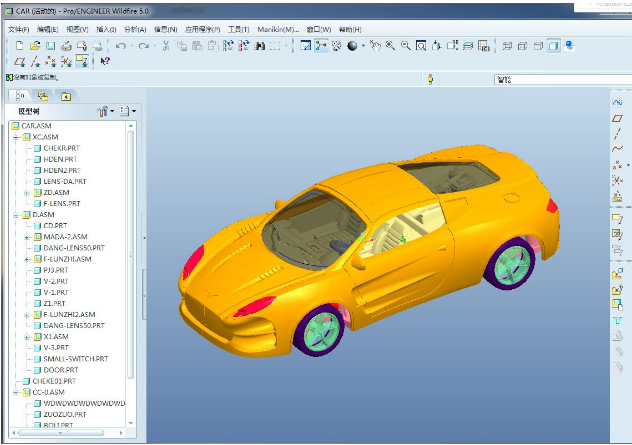Open the Manikin menu
Screen dimensions: 632x445
click(x=277, y=30)
